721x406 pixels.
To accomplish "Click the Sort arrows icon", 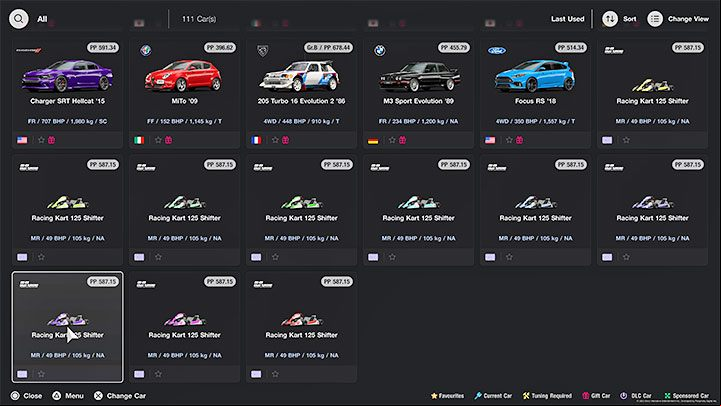I will pos(610,19).
